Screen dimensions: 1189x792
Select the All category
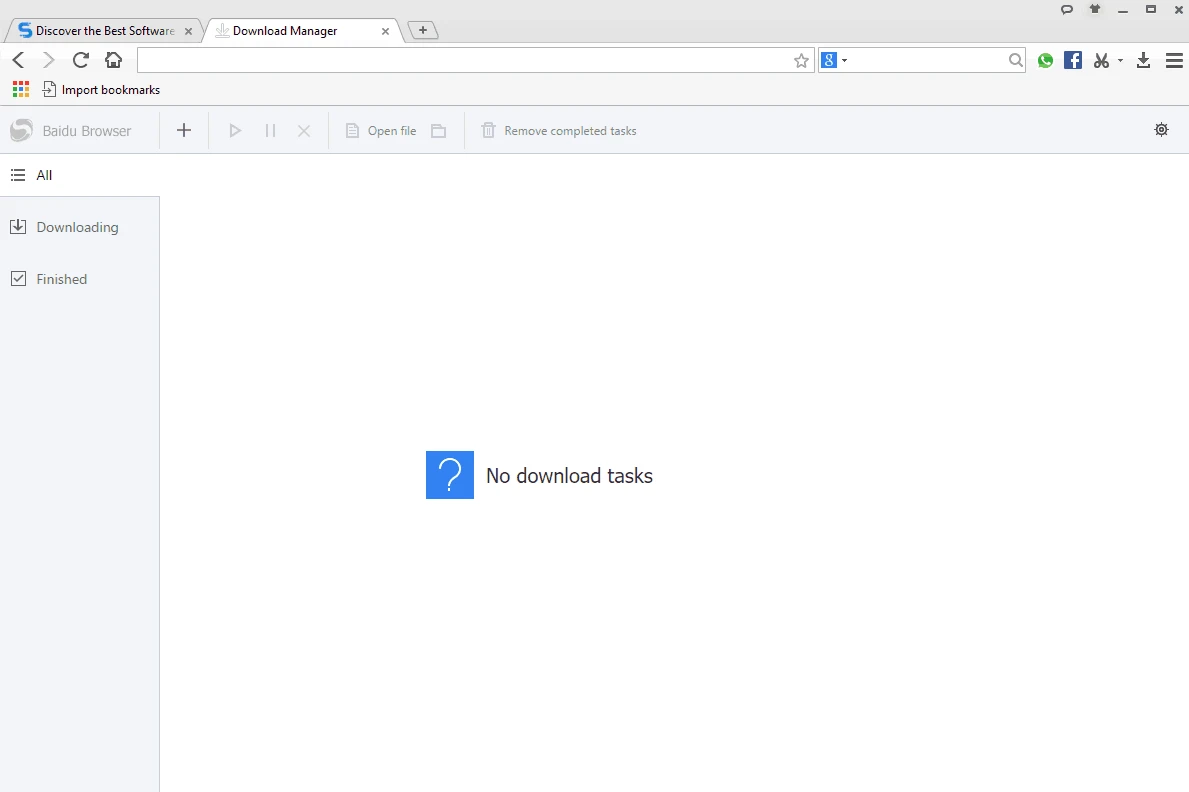pos(80,175)
